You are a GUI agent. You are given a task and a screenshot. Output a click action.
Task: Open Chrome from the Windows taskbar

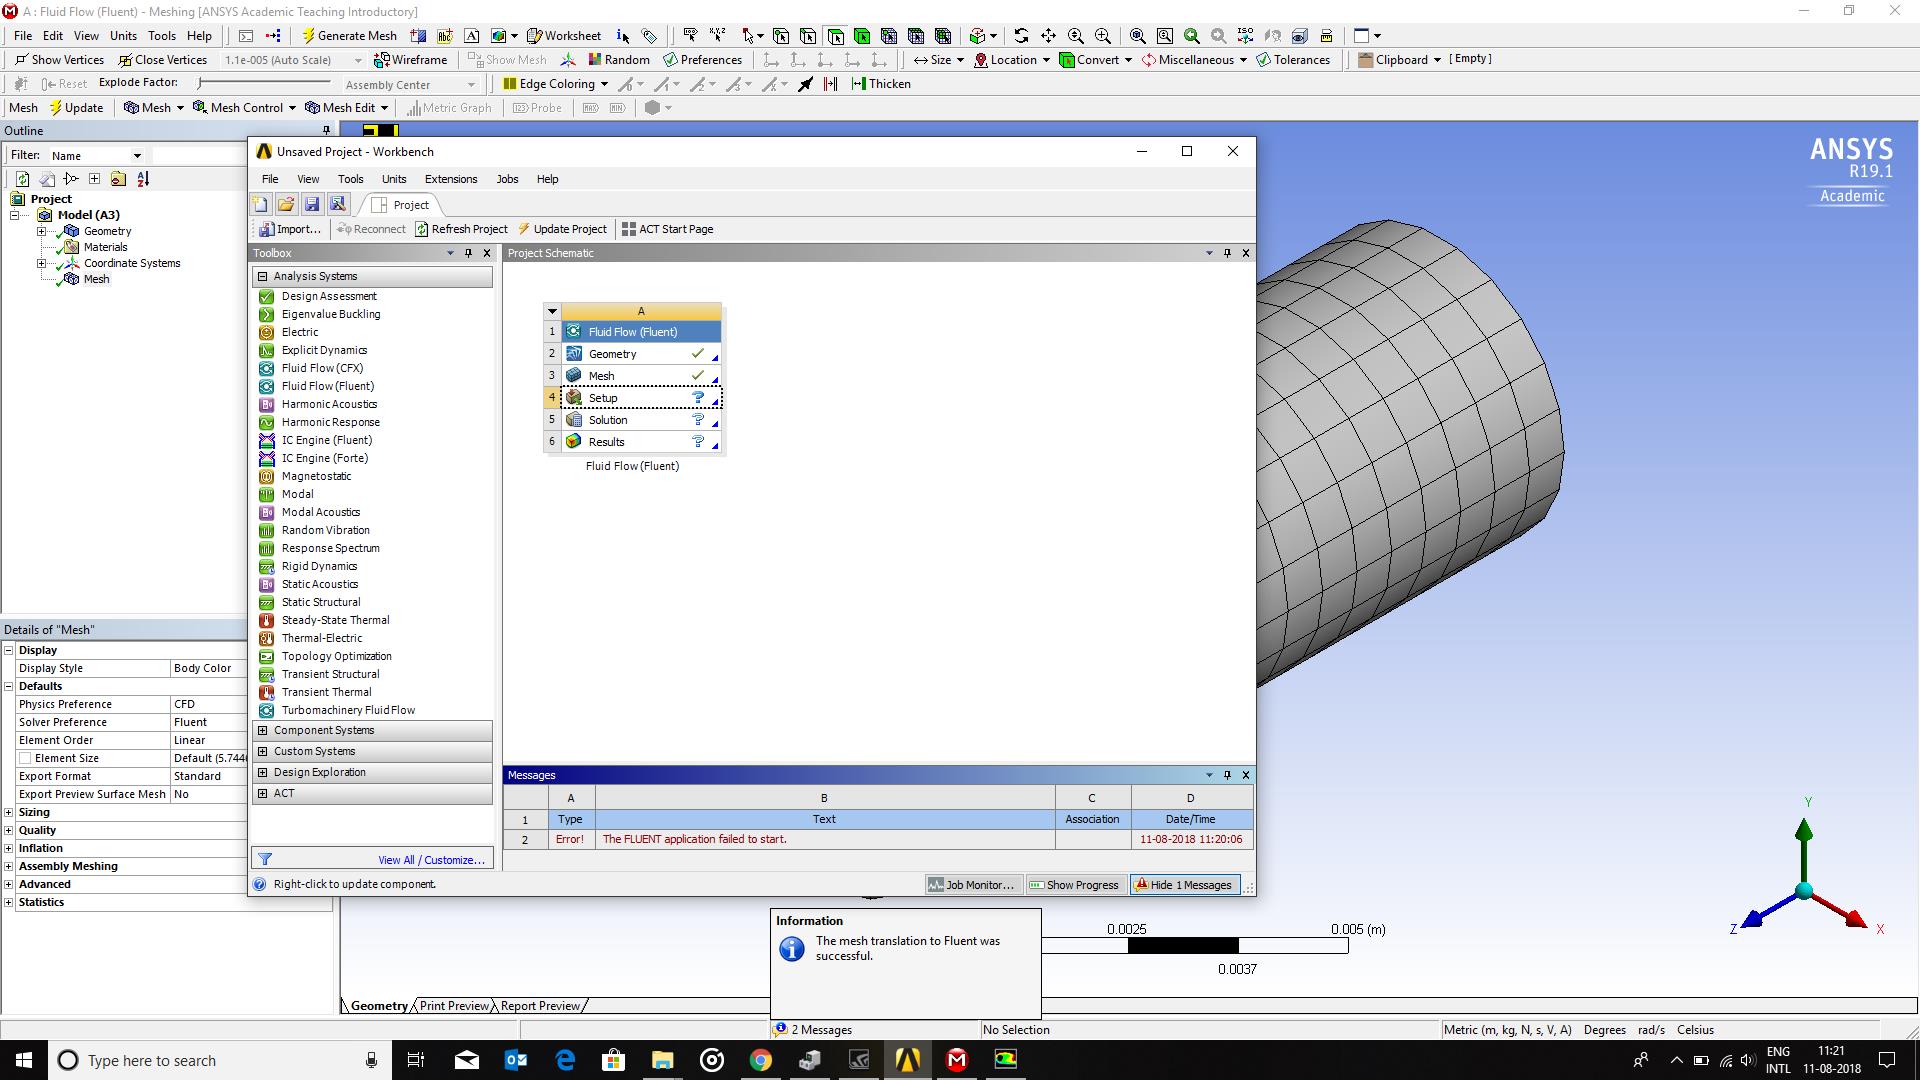point(761,1060)
